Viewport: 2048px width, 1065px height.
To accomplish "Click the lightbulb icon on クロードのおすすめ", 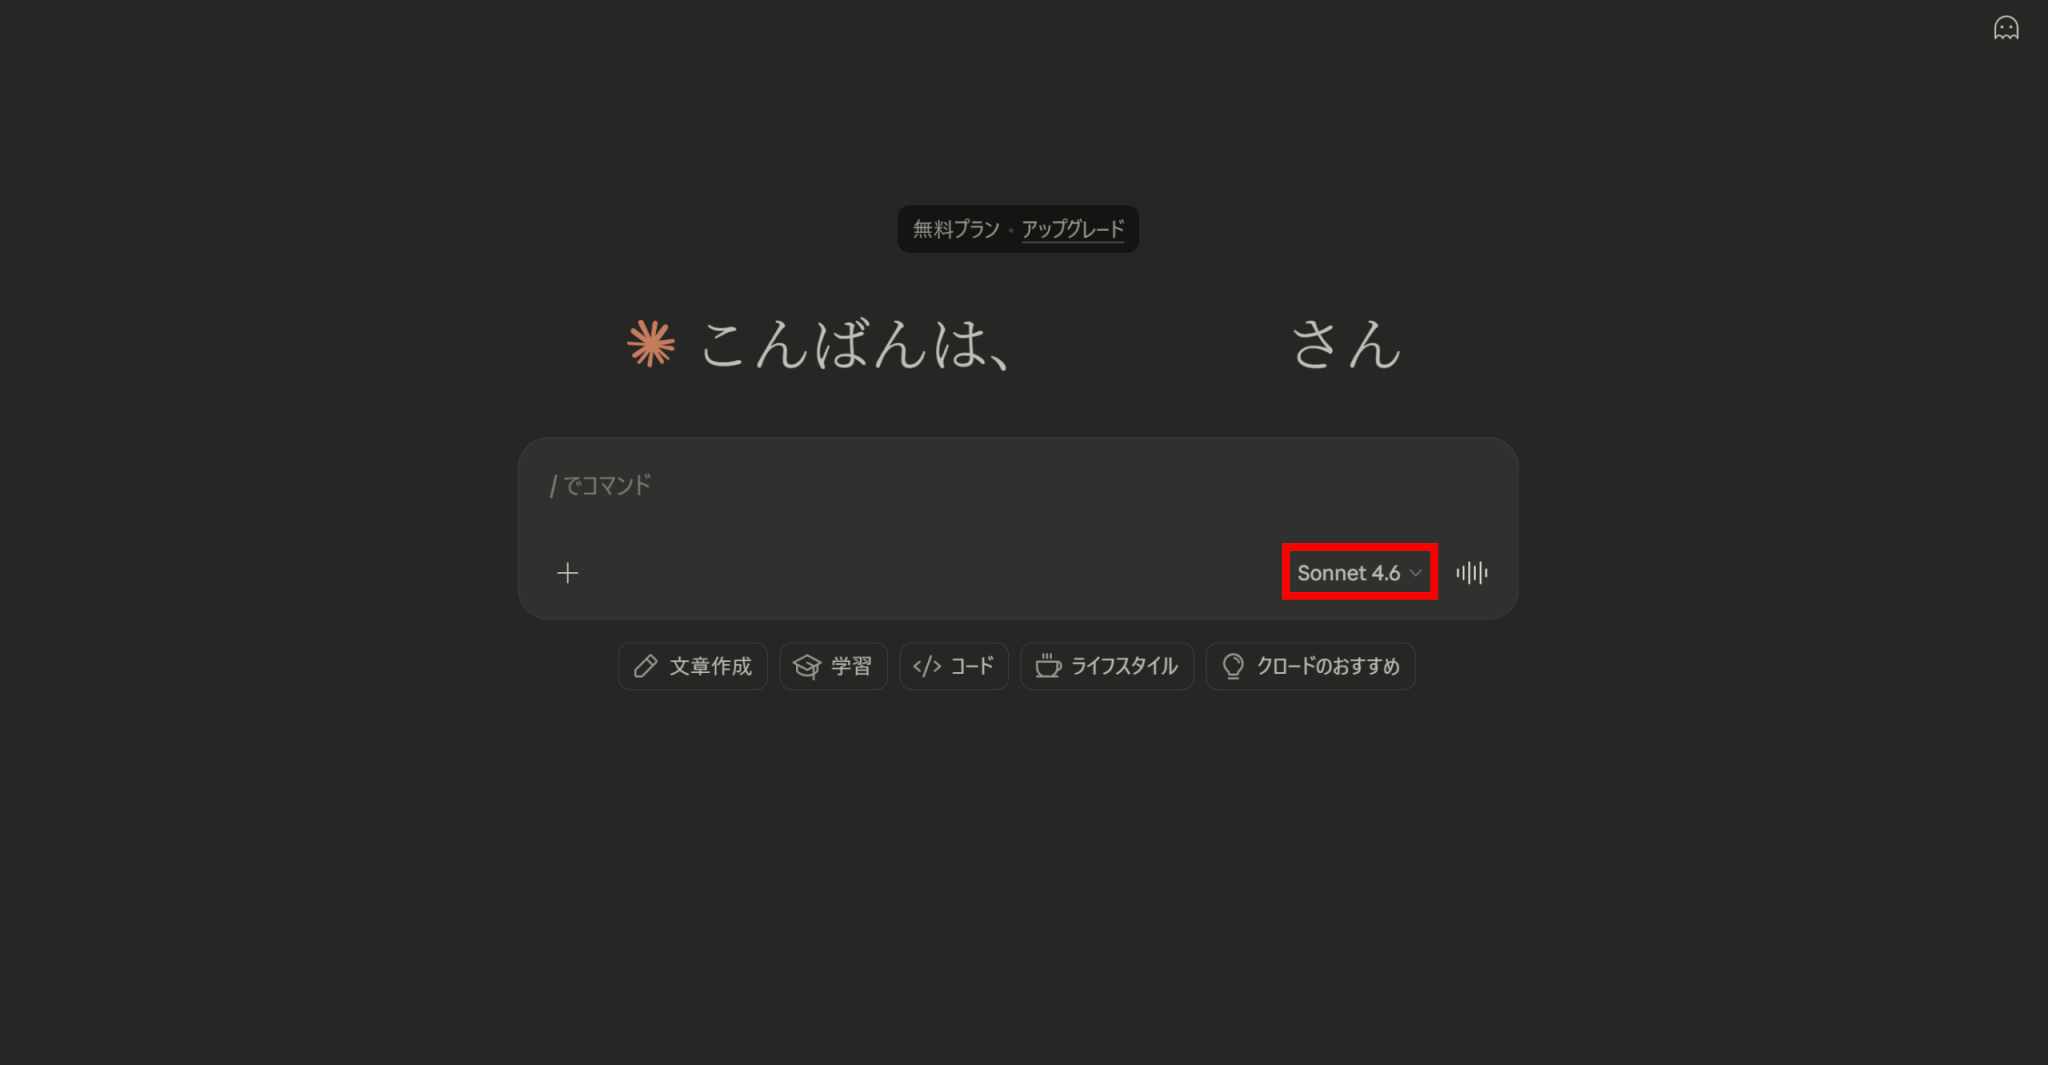I will point(1233,666).
